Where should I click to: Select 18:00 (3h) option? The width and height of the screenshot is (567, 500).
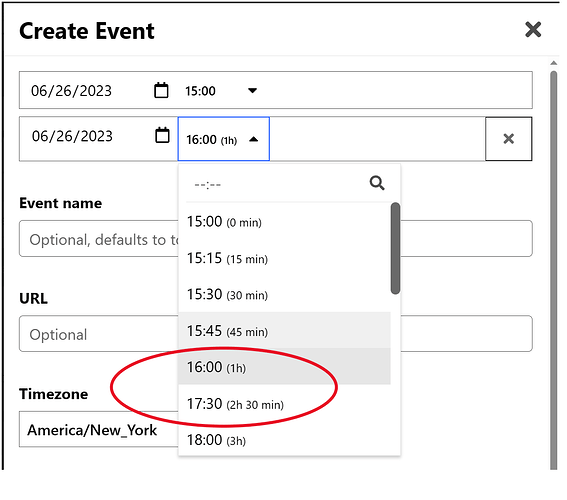point(285,440)
